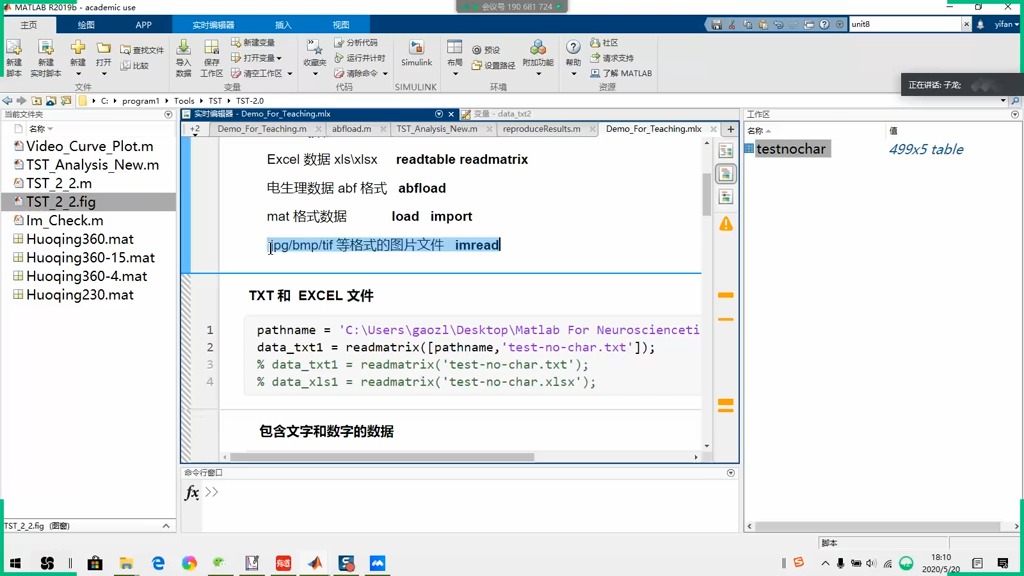The height and width of the screenshot is (576, 1024).
Task: Click the search documentation field containing unit8
Action: pyautogui.click(x=904, y=24)
